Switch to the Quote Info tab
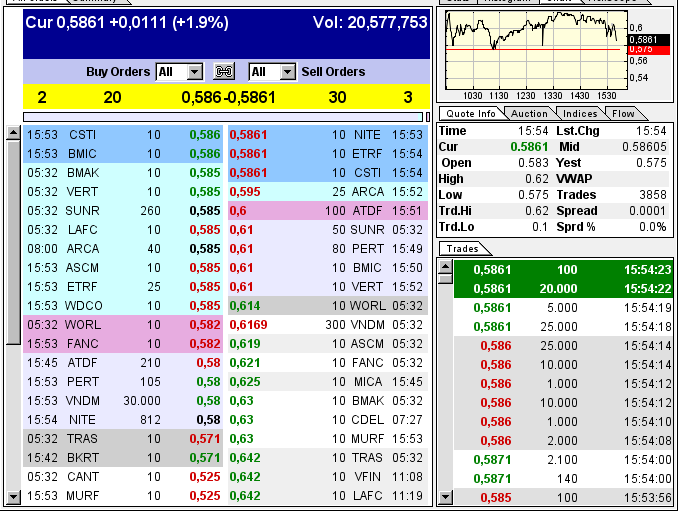This screenshot has width=696, height=514. pyautogui.click(x=471, y=114)
